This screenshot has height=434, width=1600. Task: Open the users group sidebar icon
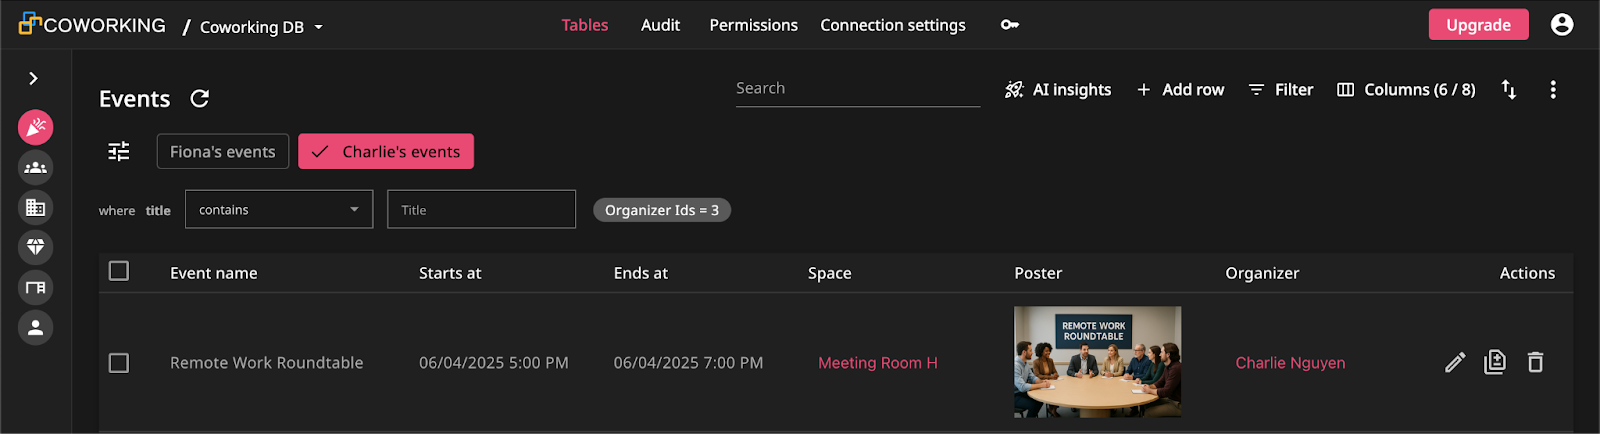(x=35, y=167)
